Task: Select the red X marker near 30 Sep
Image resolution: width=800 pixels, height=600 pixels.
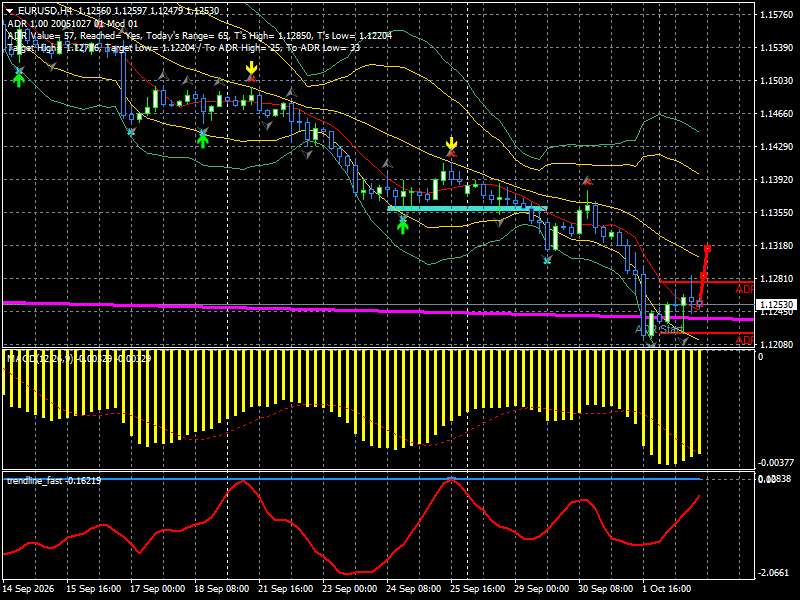Action: (587, 181)
